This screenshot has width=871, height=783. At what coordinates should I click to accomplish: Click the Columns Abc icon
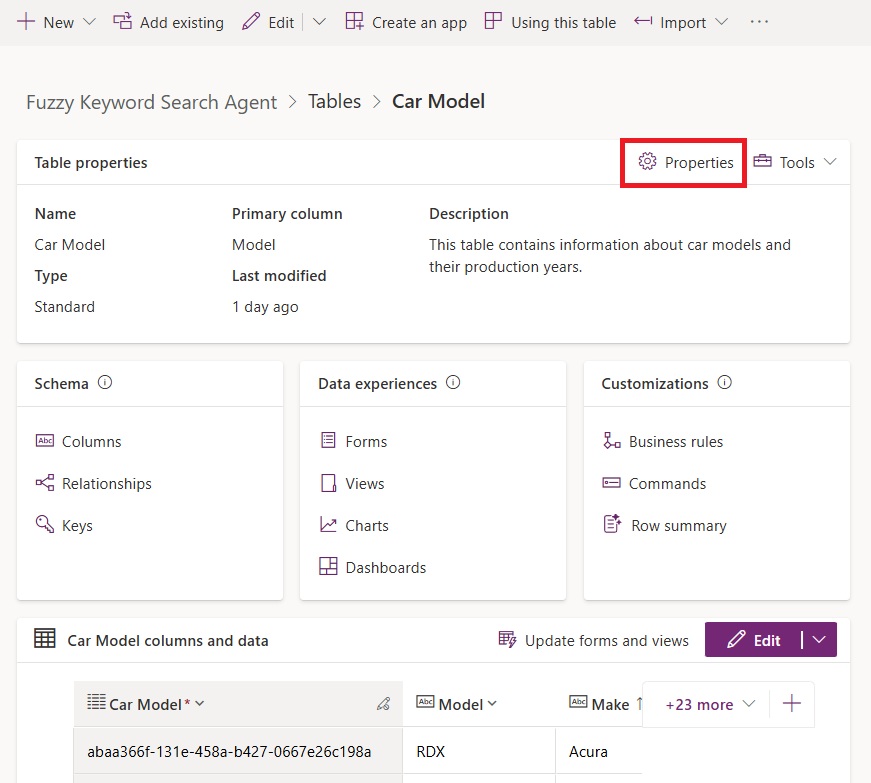[45, 440]
